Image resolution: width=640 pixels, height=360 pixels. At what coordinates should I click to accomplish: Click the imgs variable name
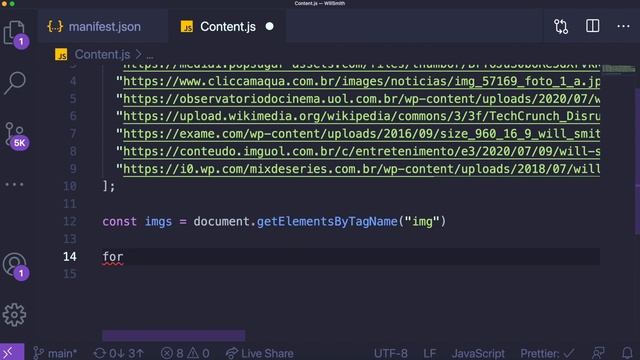point(158,222)
